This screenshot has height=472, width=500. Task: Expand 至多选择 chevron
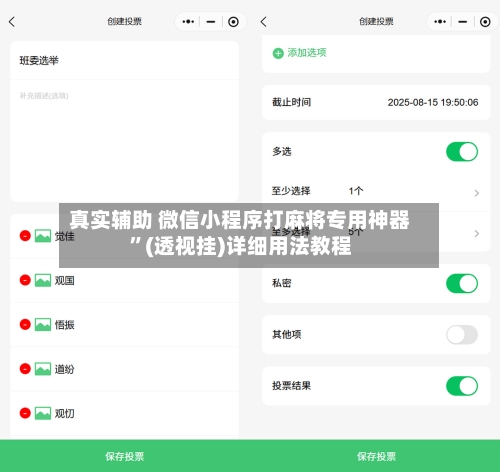click(477, 234)
